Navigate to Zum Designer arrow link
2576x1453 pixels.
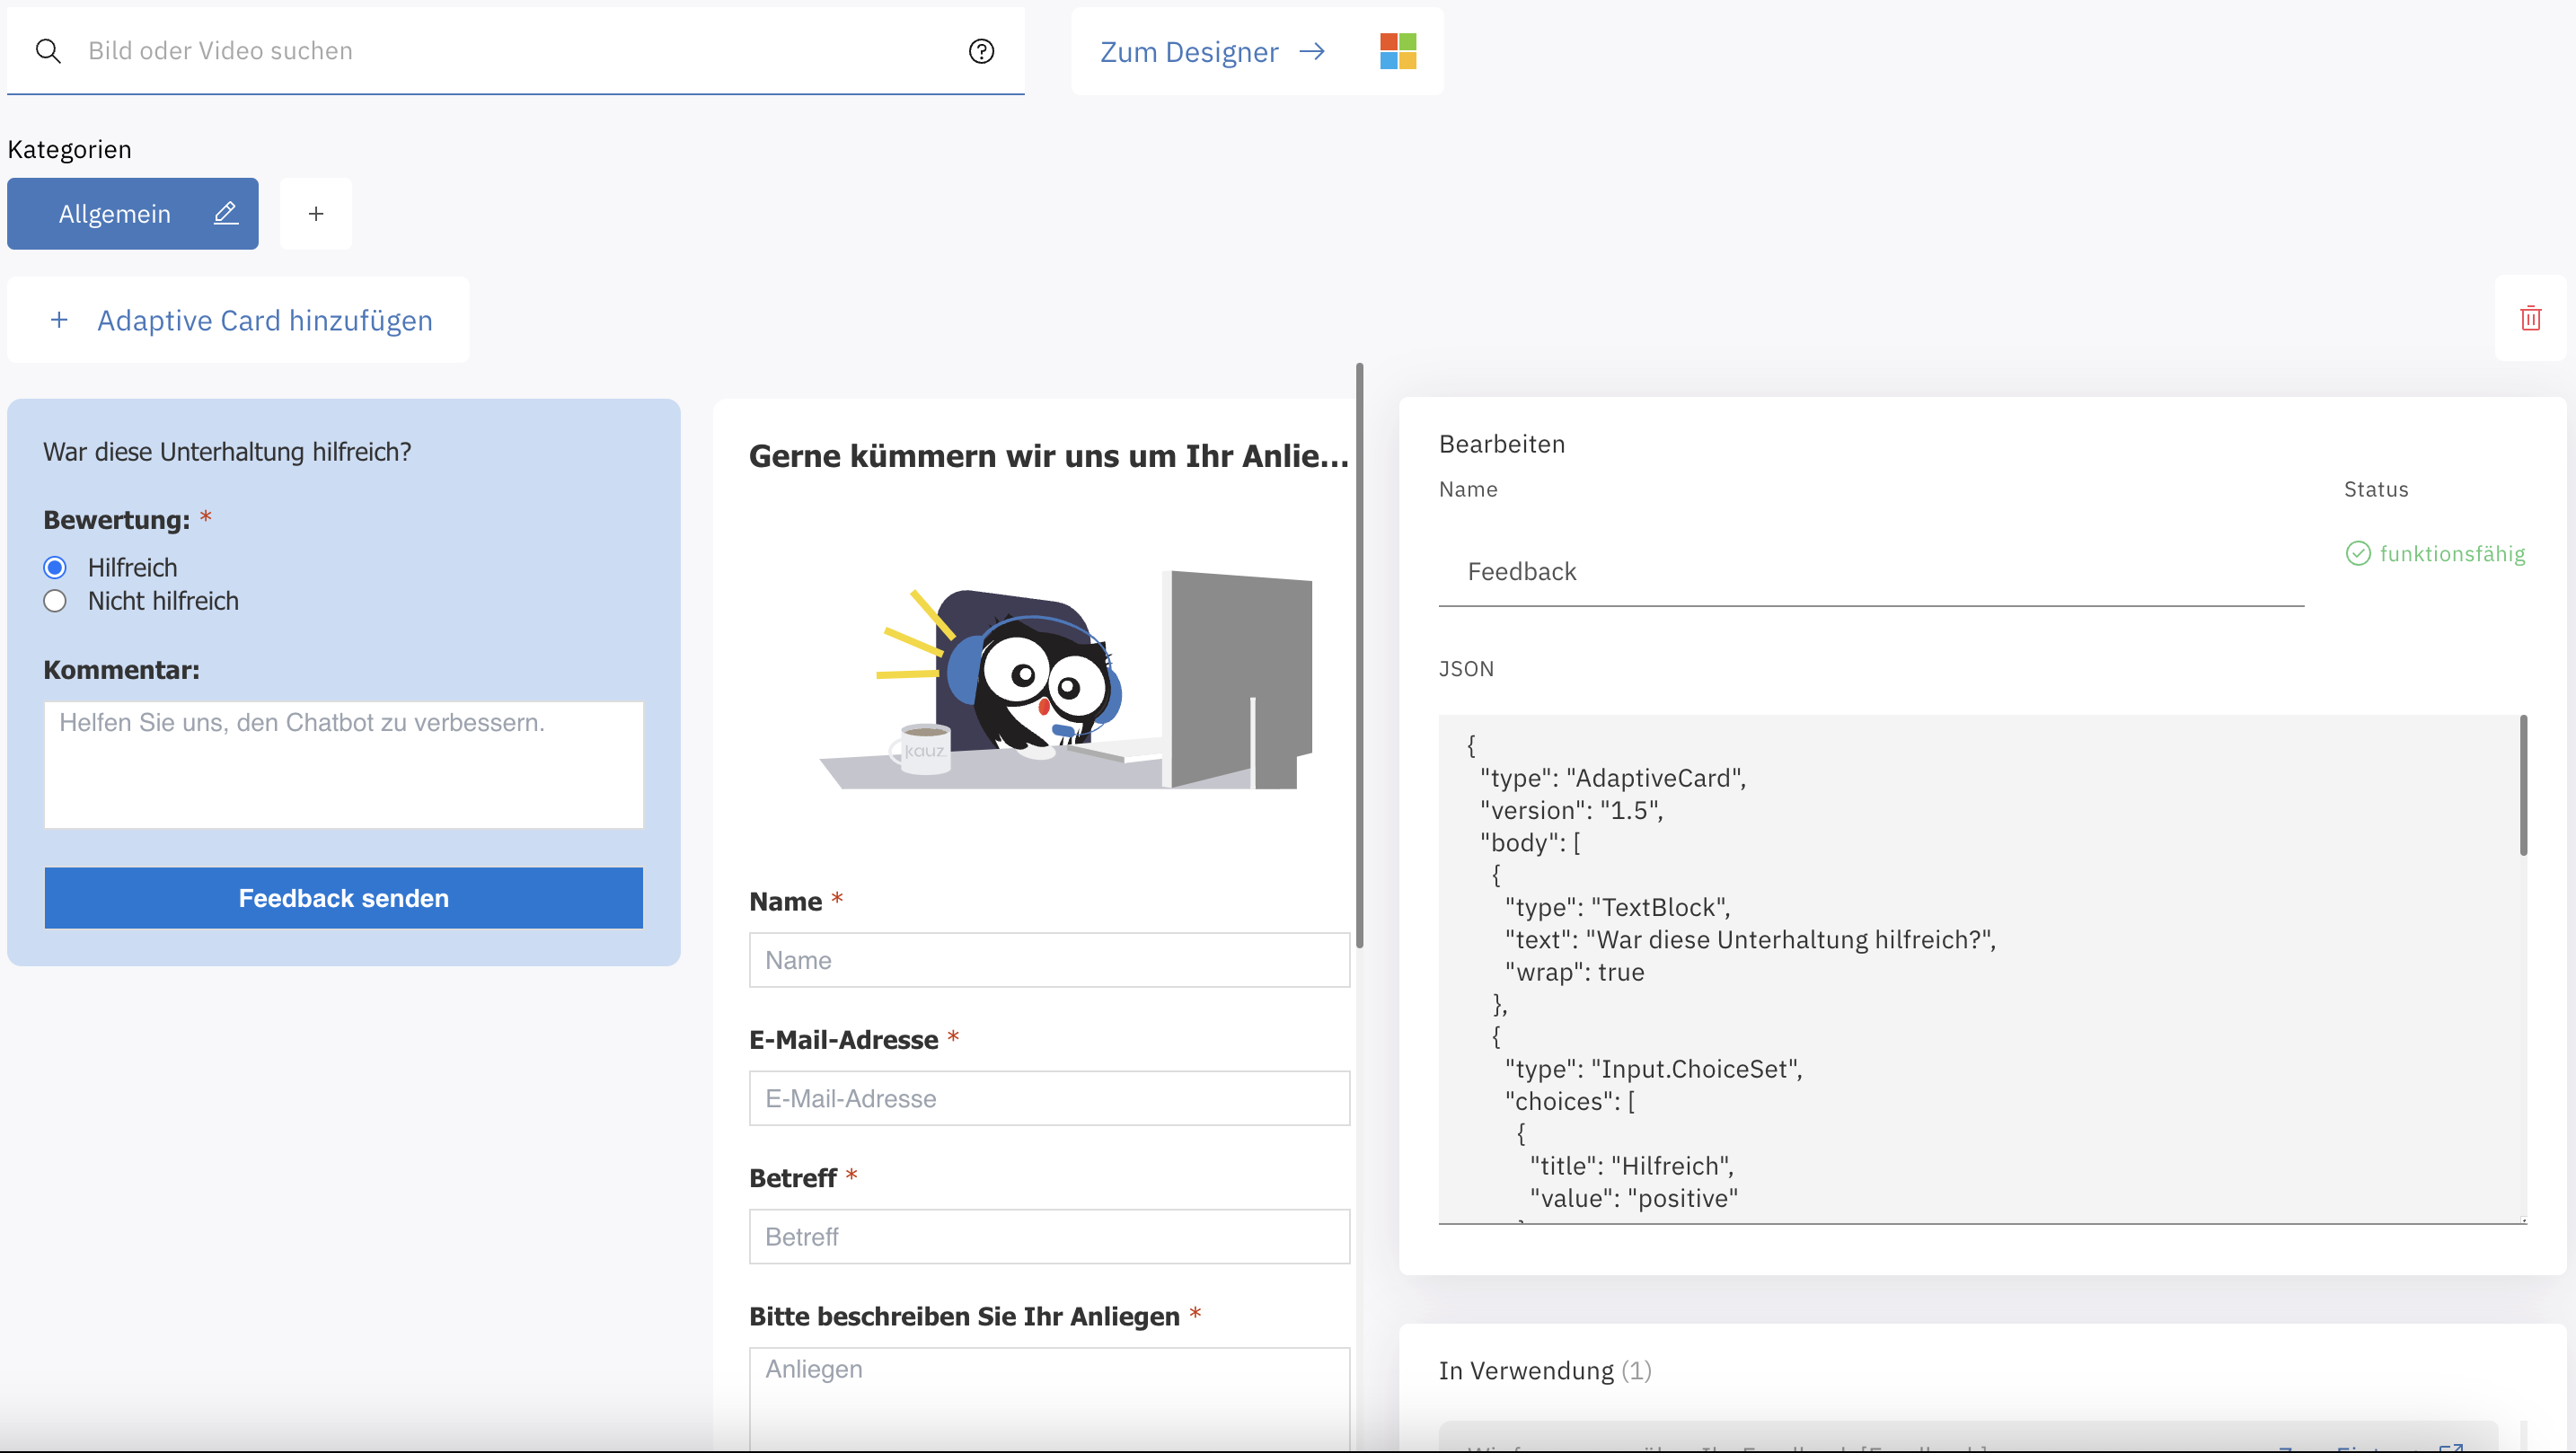click(1213, 49)
